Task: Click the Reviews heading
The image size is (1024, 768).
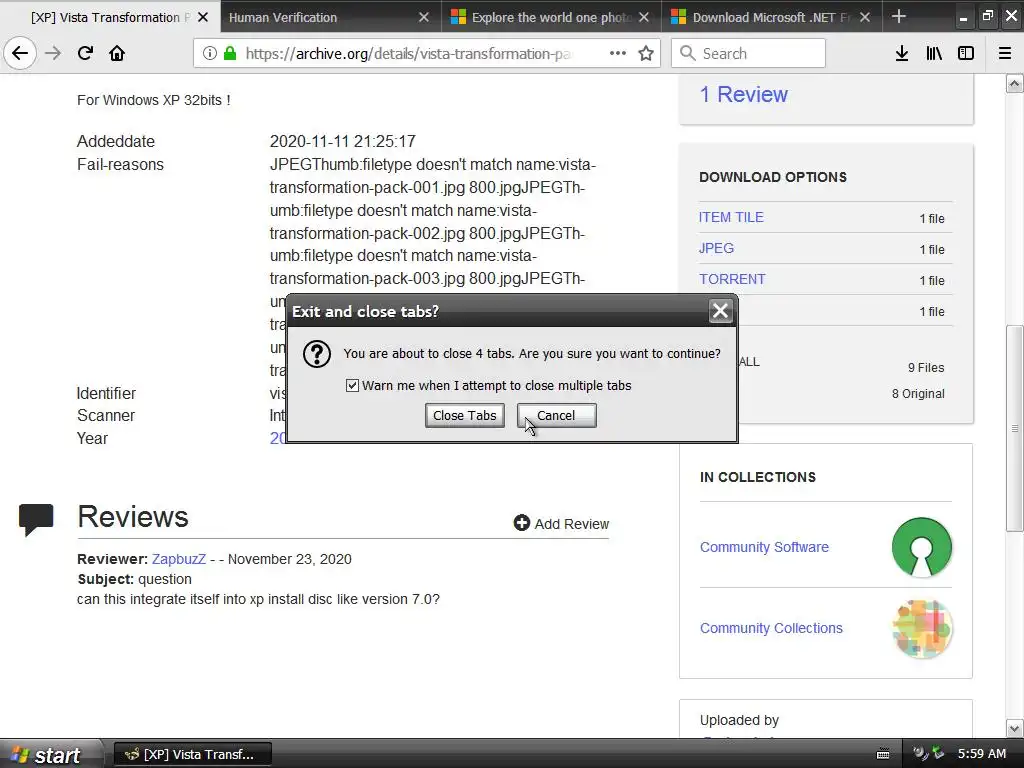Action: pos(133,517)
